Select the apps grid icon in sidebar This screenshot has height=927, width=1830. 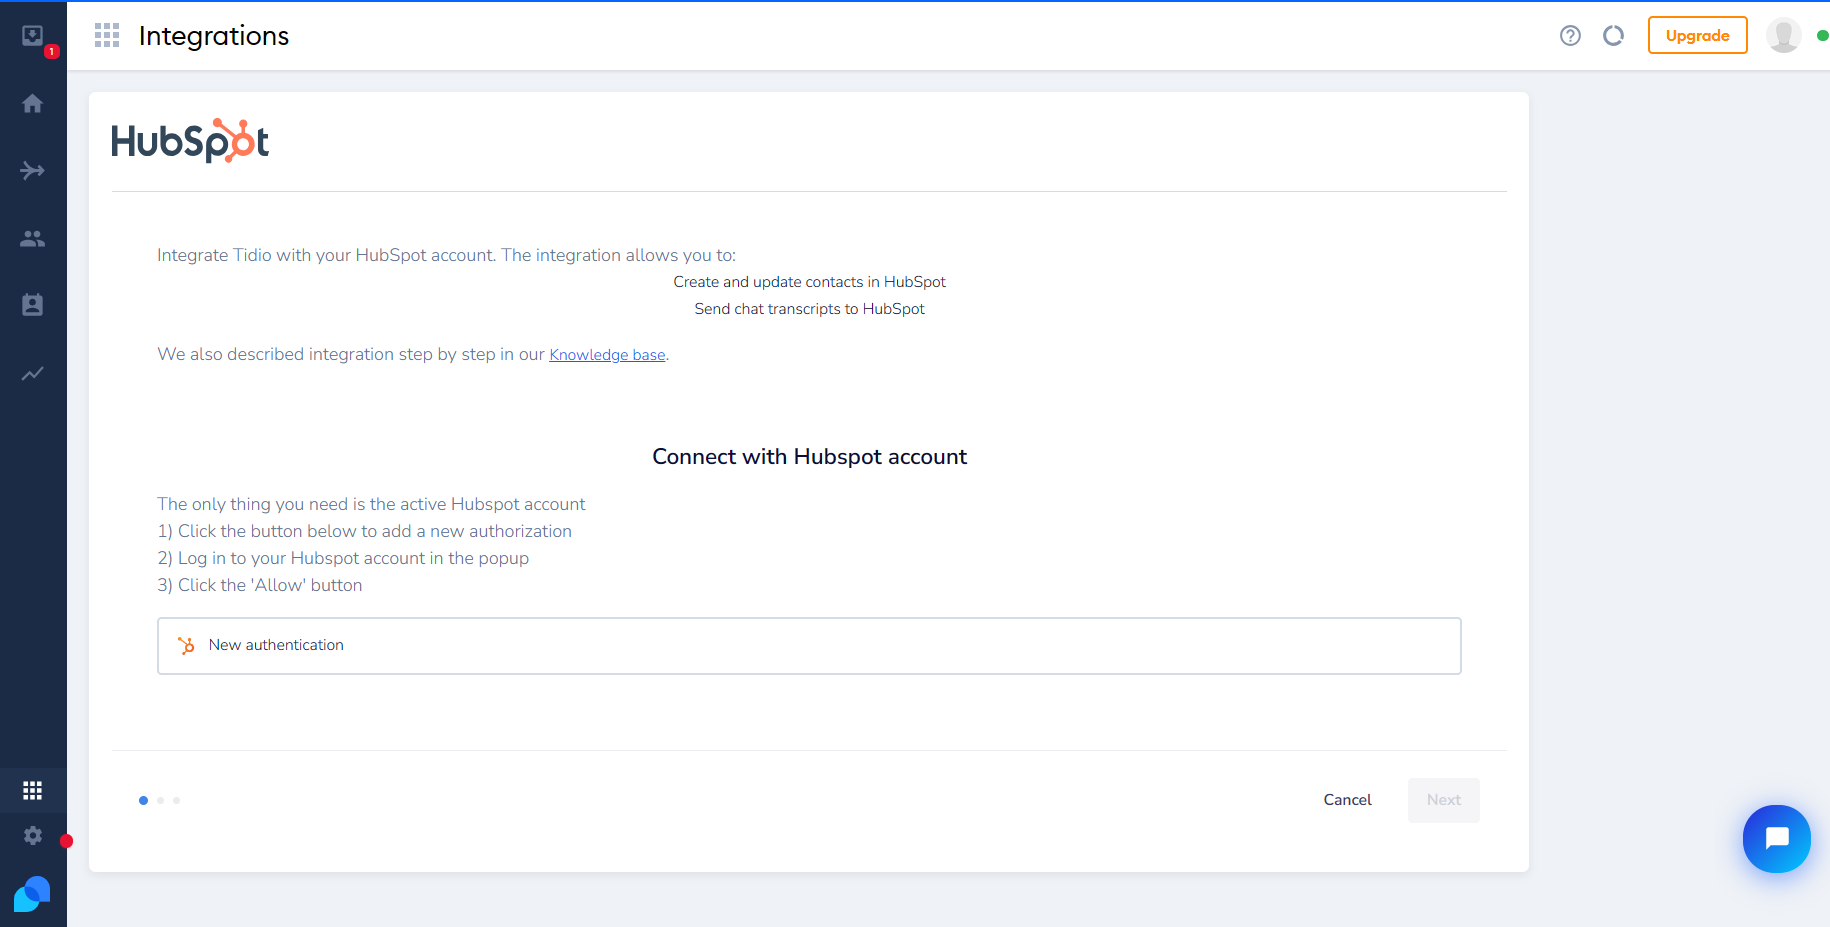pyautogui.click(x=33, y=791)
